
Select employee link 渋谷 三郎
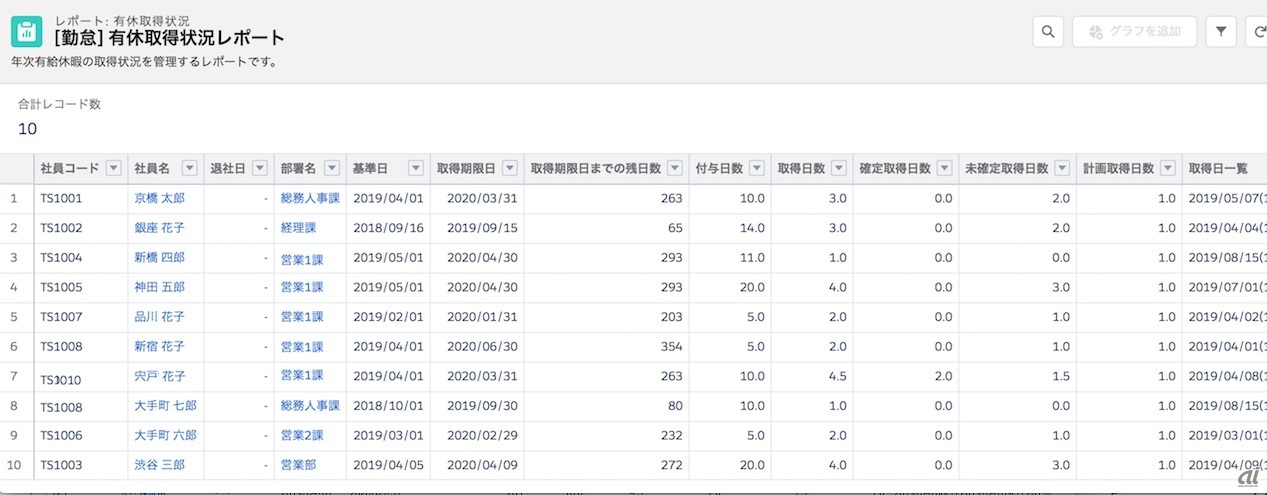point(159,466)
